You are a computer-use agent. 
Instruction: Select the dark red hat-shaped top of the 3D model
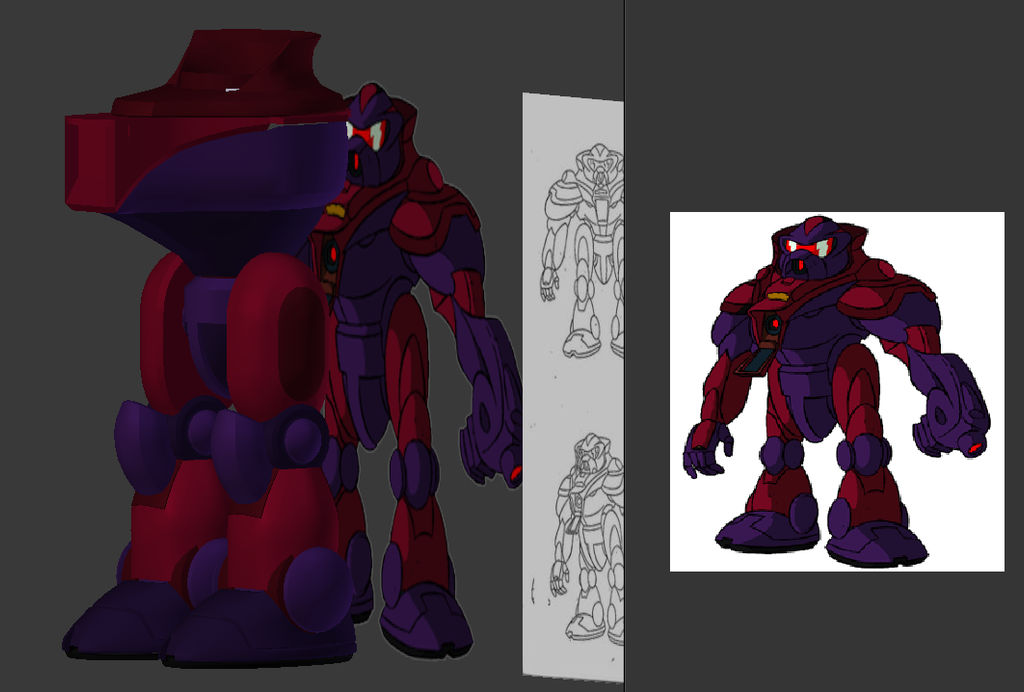[229, 73]
